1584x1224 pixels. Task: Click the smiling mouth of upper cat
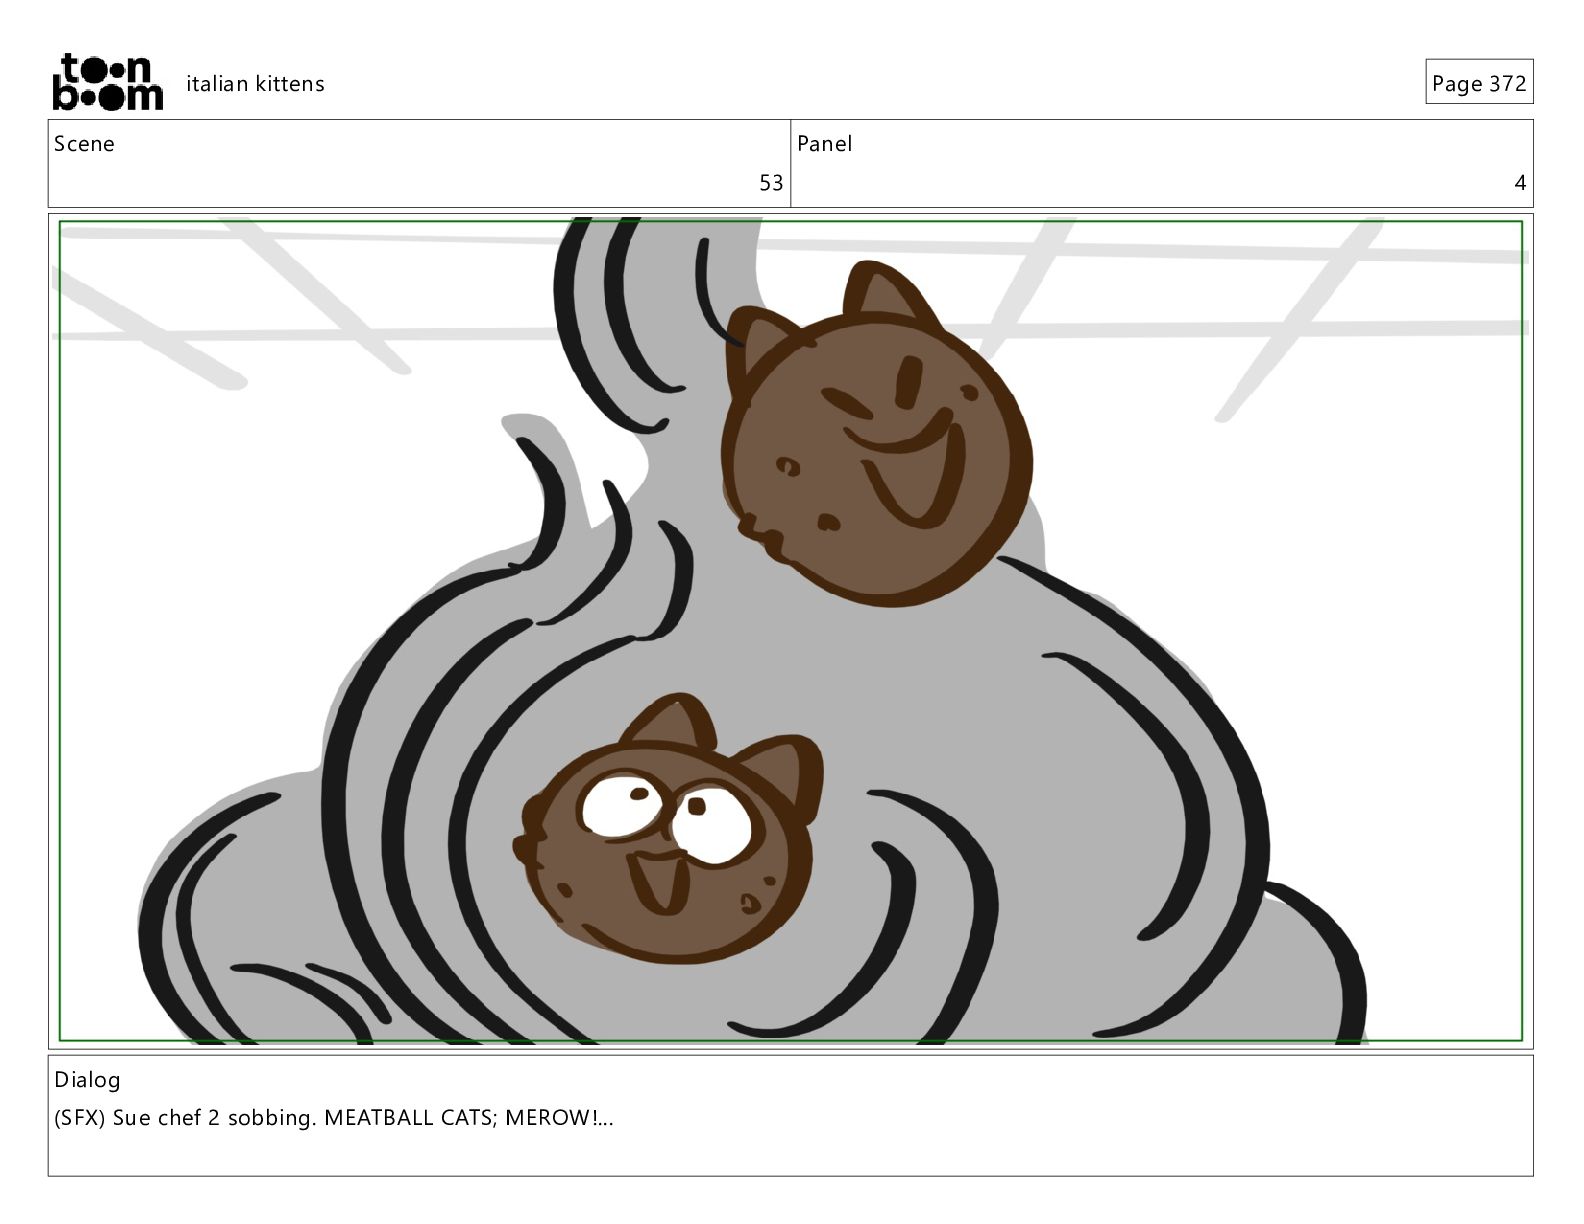(905, 470)
